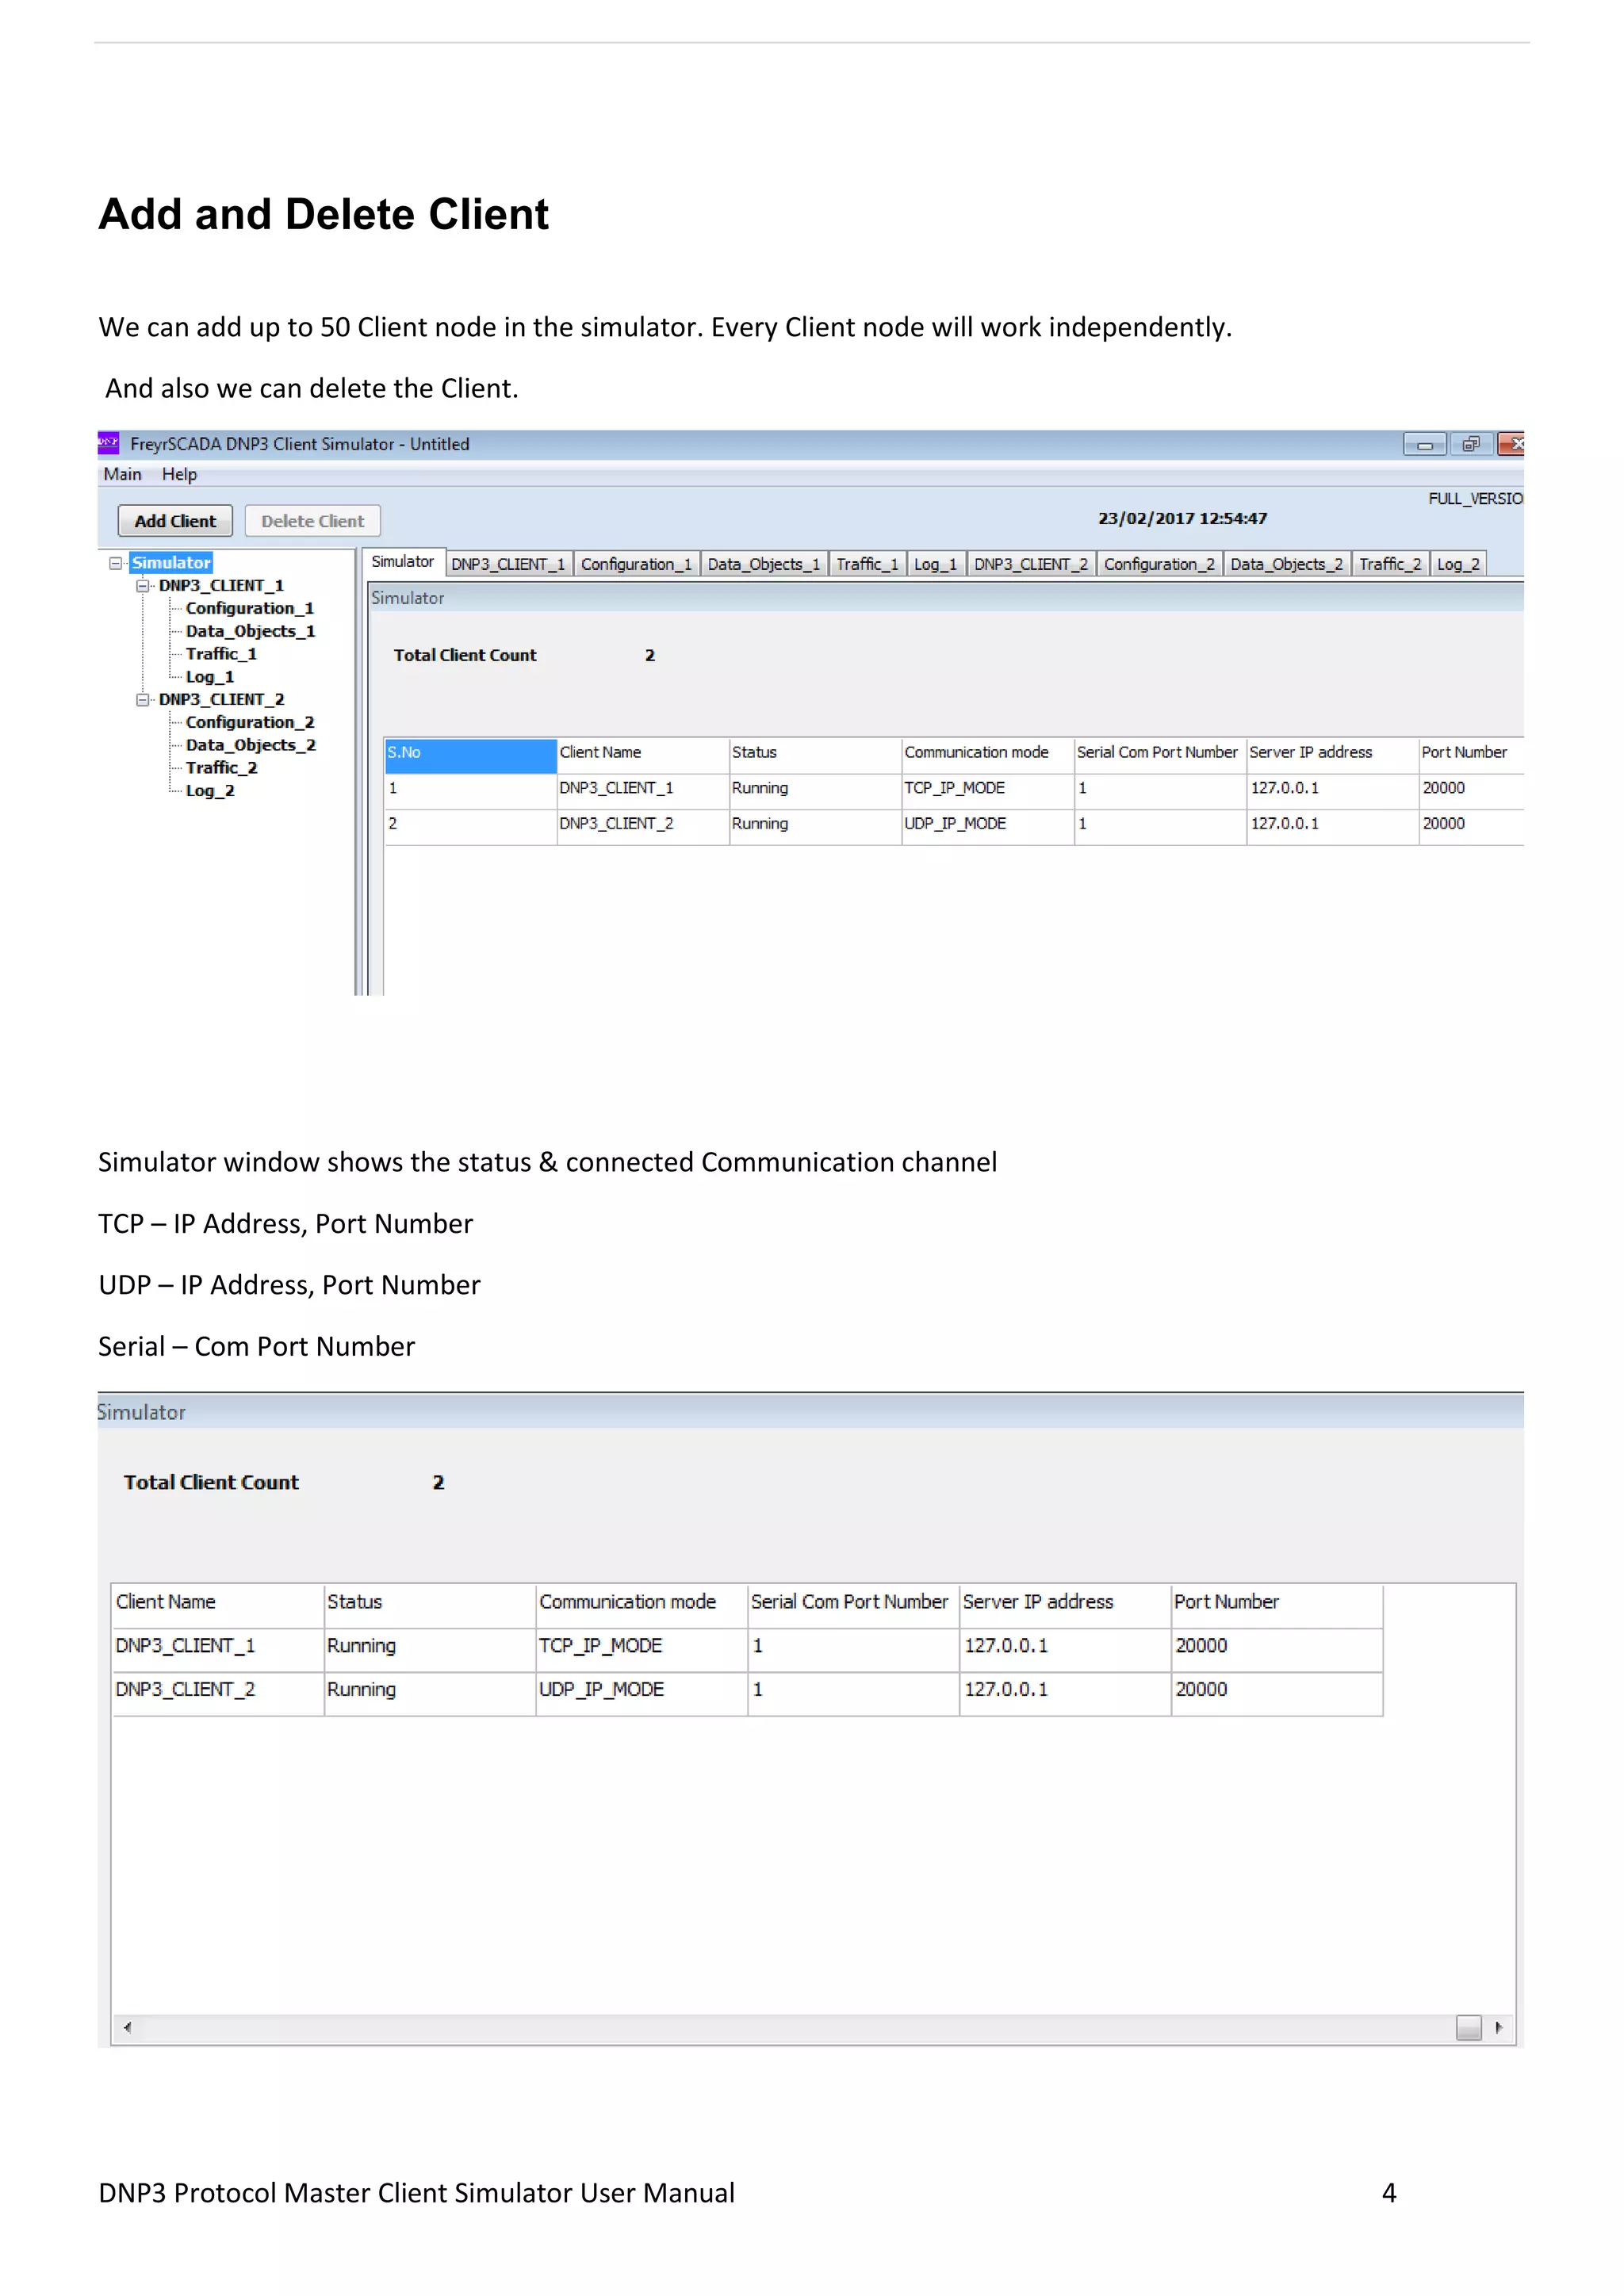
Task: Click the scroll right arrow in lower panel
Action: 1498,2028
